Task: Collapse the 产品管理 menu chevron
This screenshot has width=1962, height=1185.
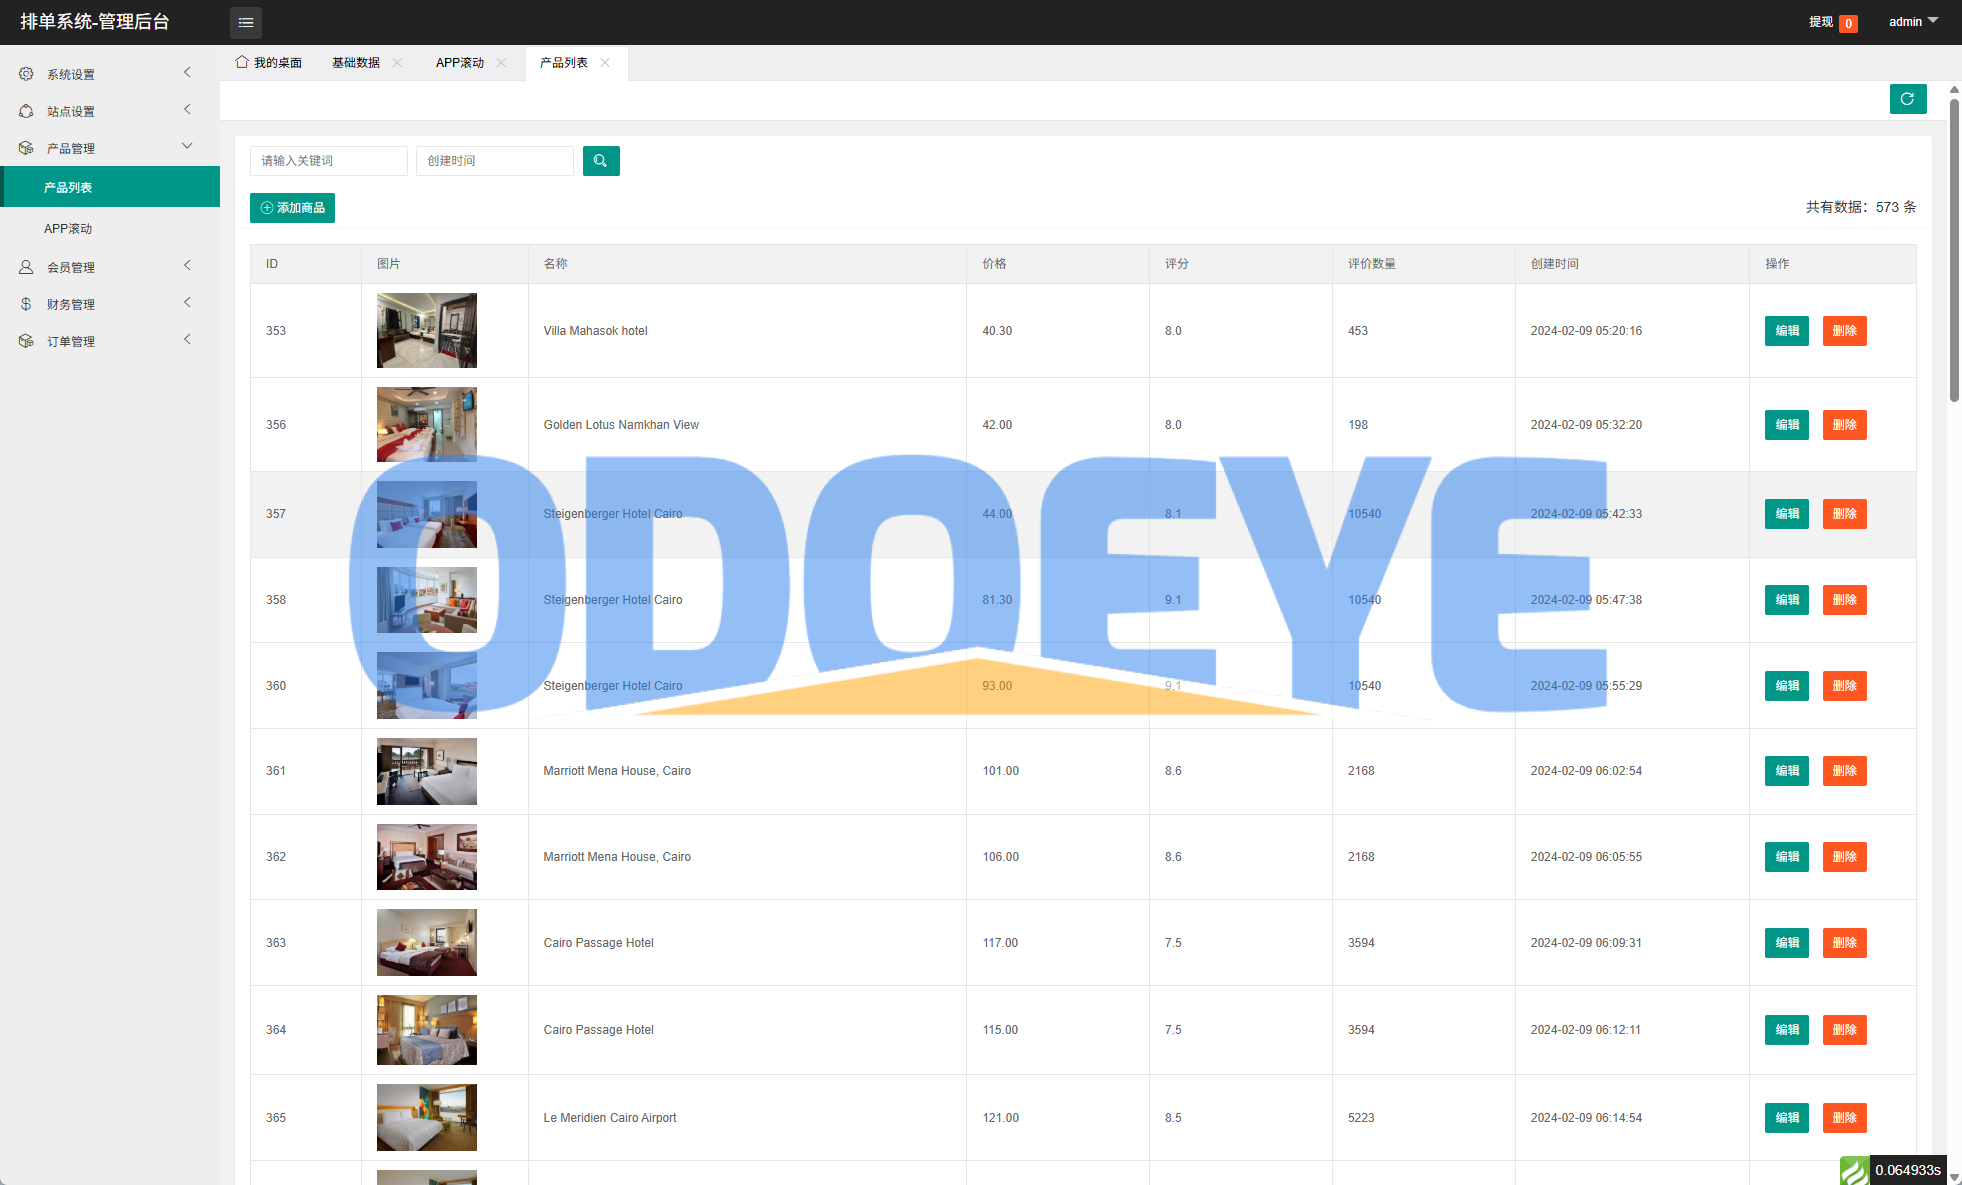Action: (x=187, y=147)
